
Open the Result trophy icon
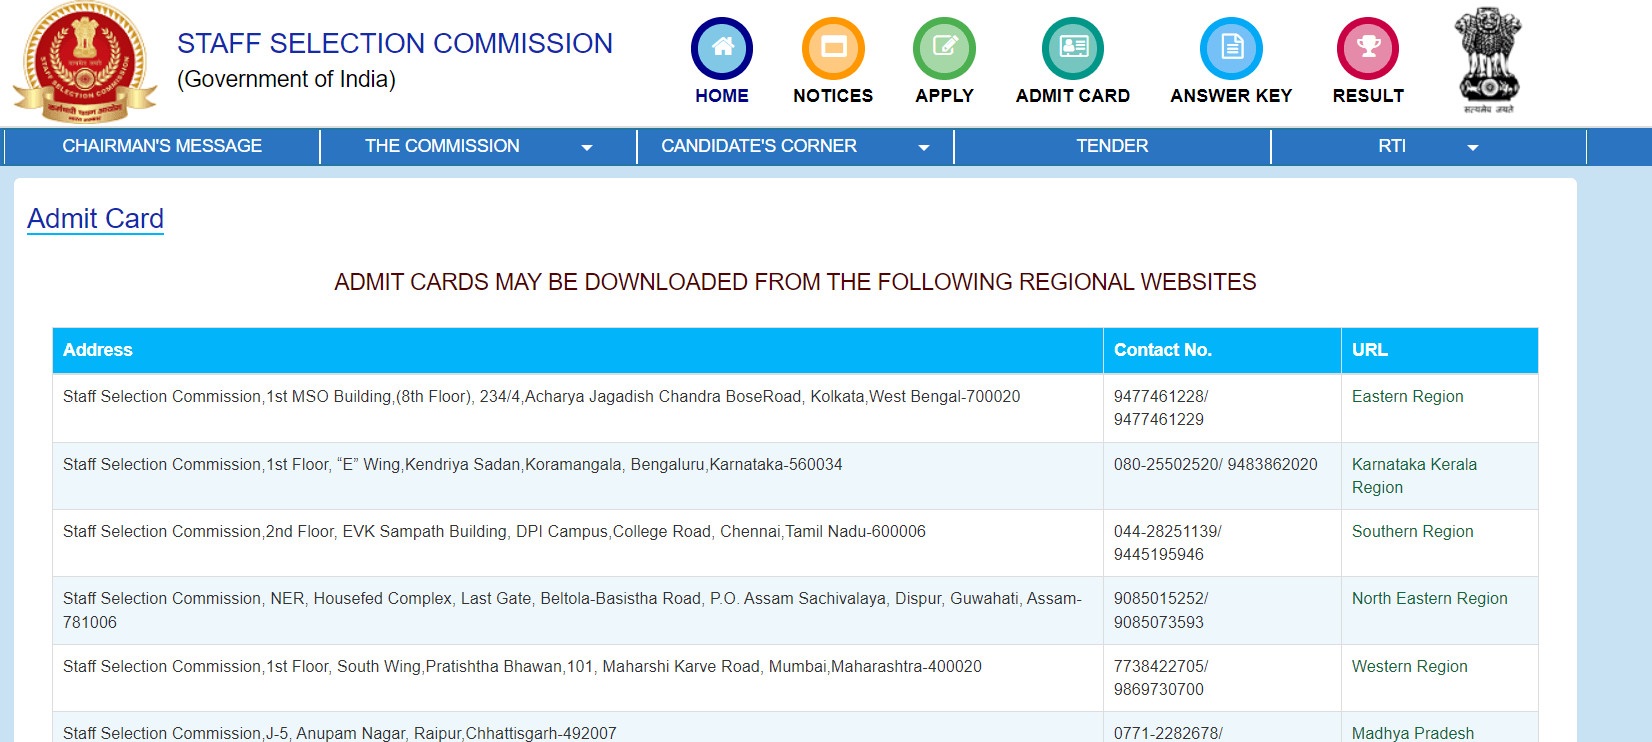pyautogui.click(x=1368, y=48)
